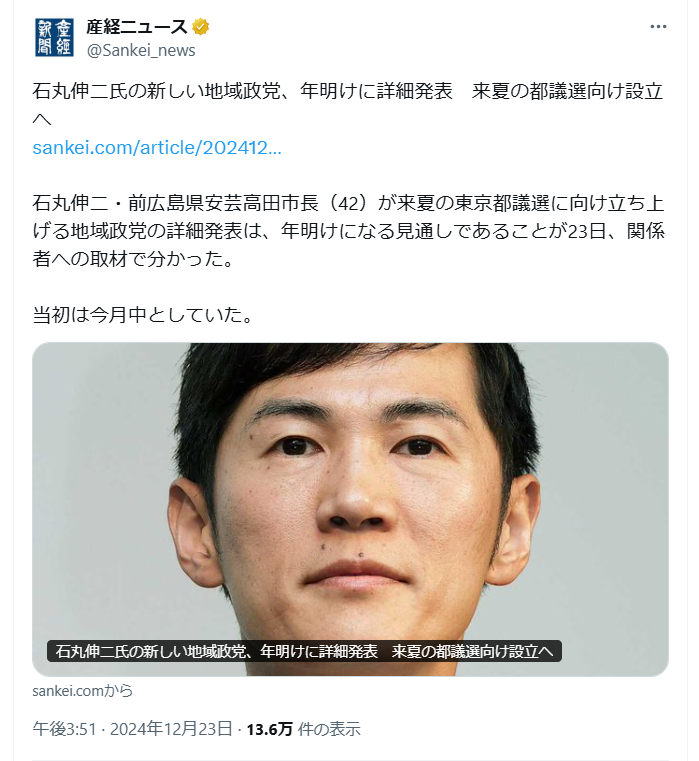Open the sankei.com/article/202412… link
699x761 pixels.
[157, 148]
